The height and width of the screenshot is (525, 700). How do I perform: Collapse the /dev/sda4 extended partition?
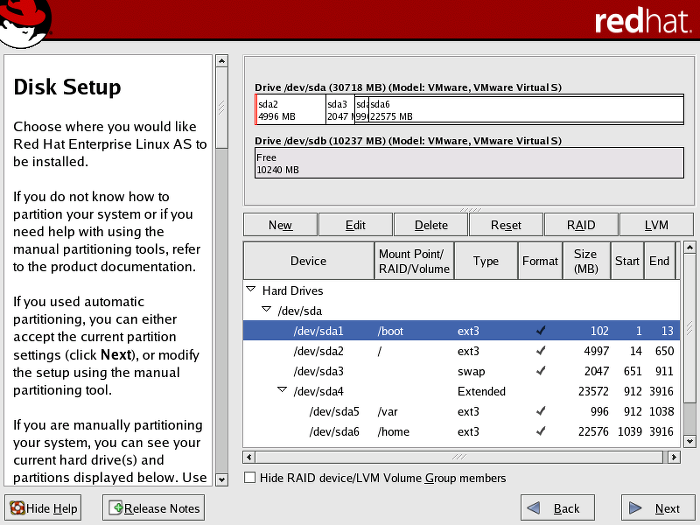tap(282, 390)
